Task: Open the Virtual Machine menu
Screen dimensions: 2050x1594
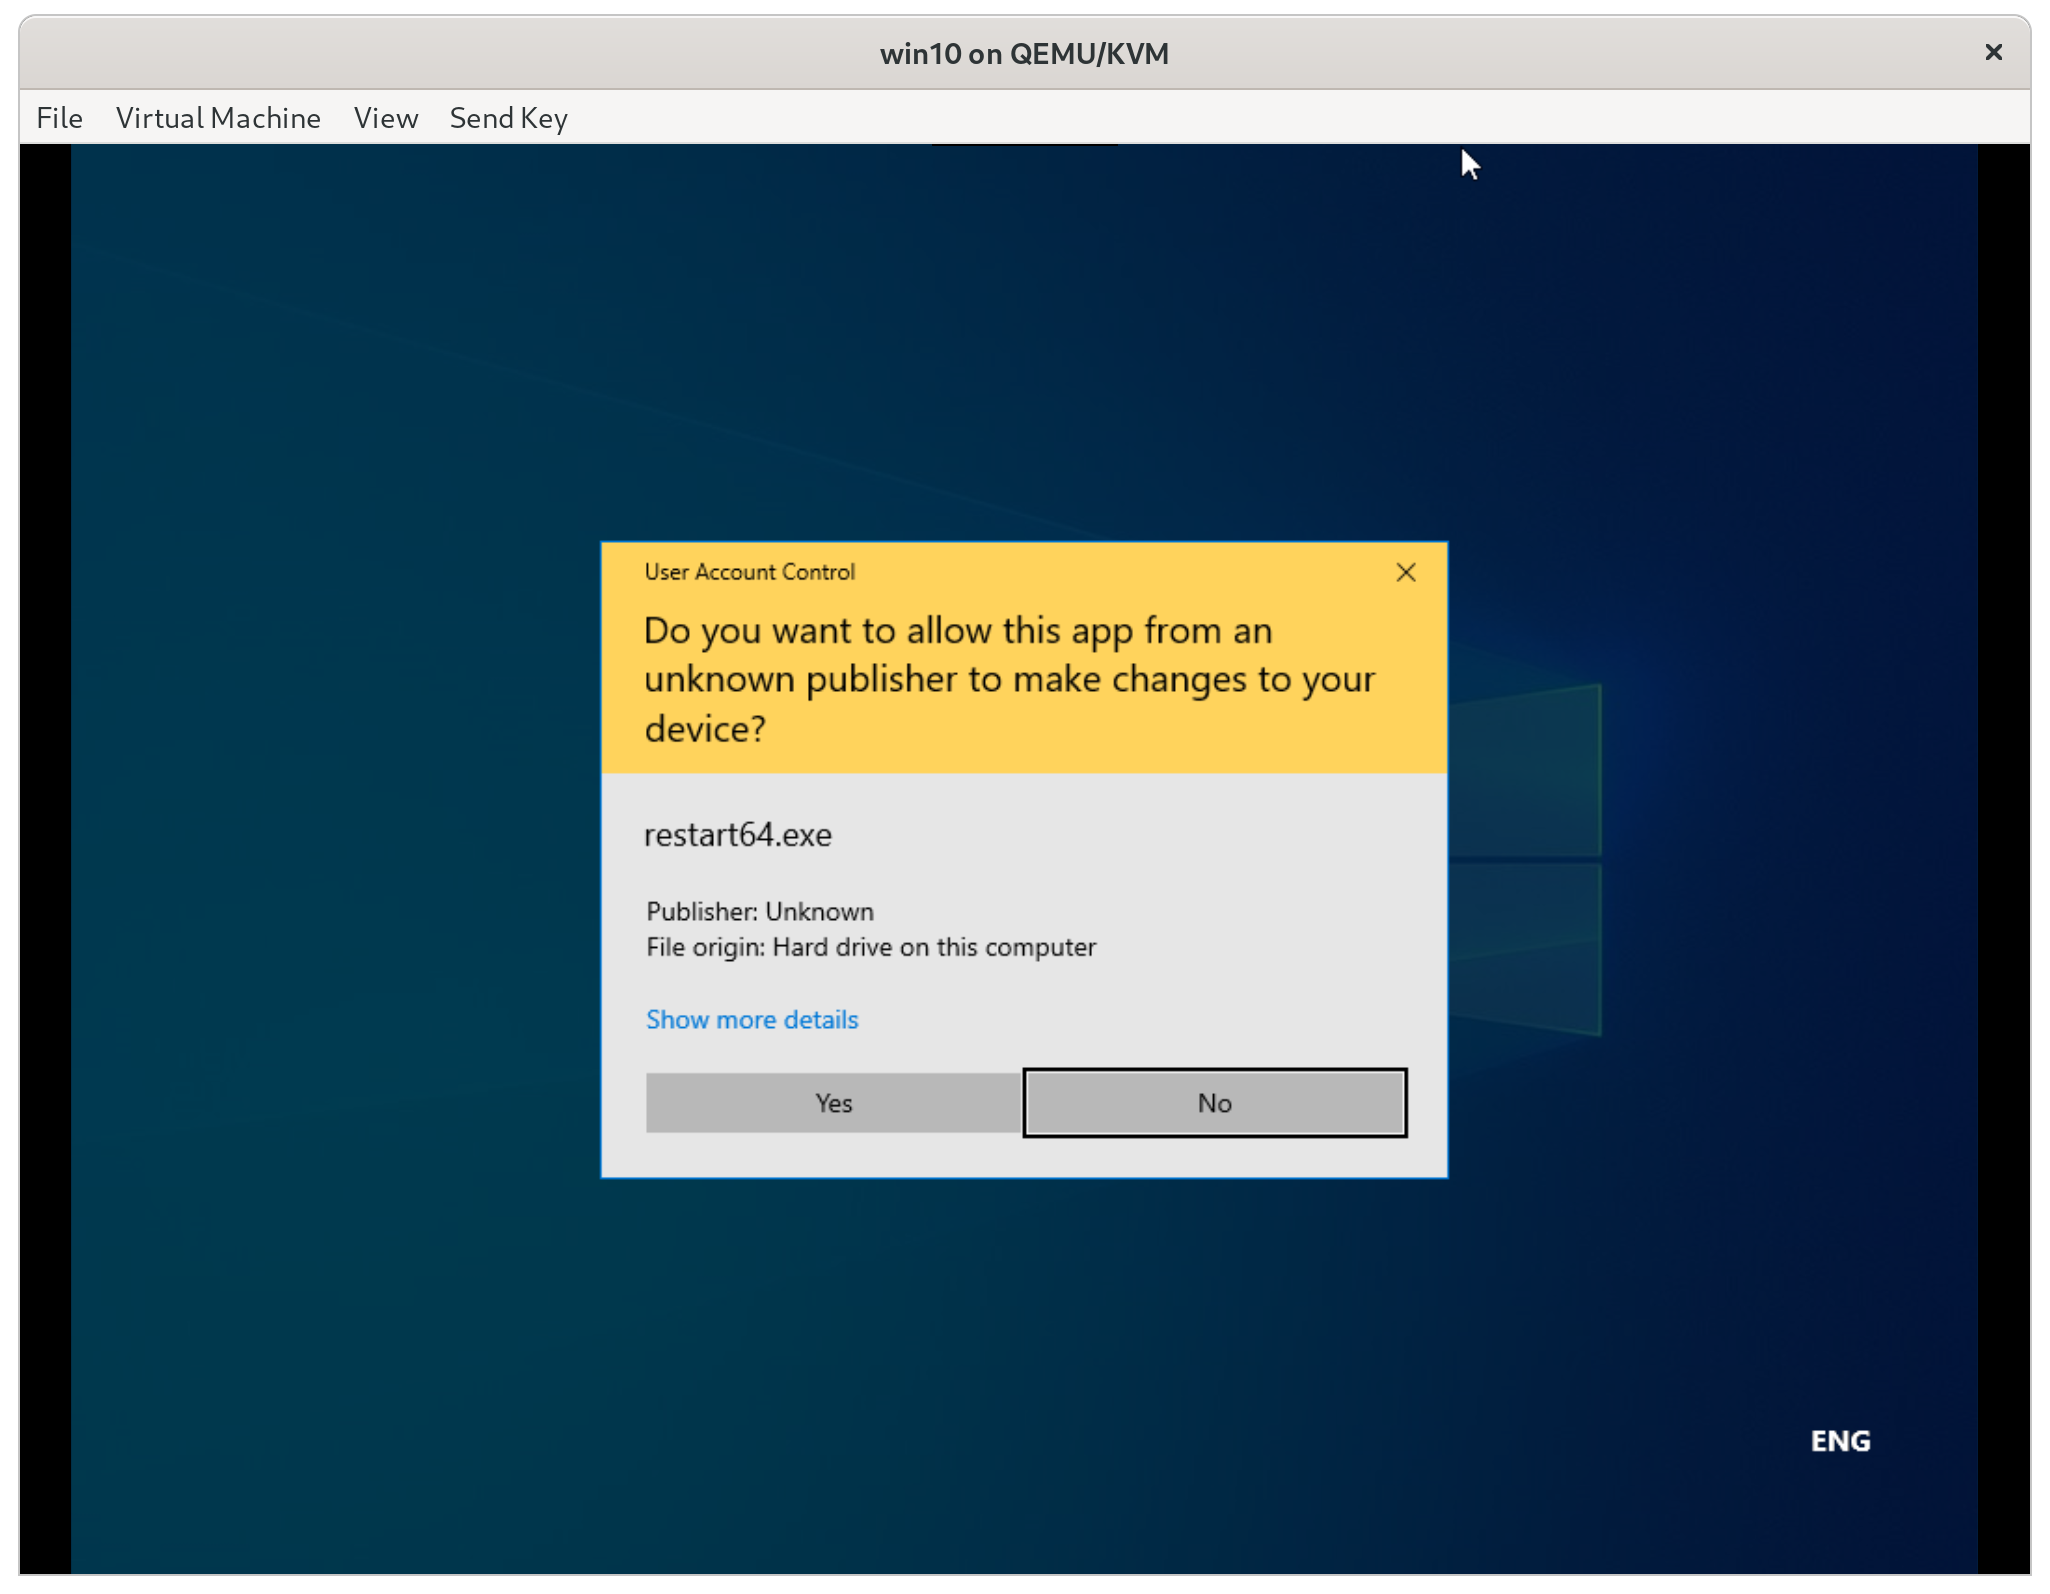Action: 218,117
